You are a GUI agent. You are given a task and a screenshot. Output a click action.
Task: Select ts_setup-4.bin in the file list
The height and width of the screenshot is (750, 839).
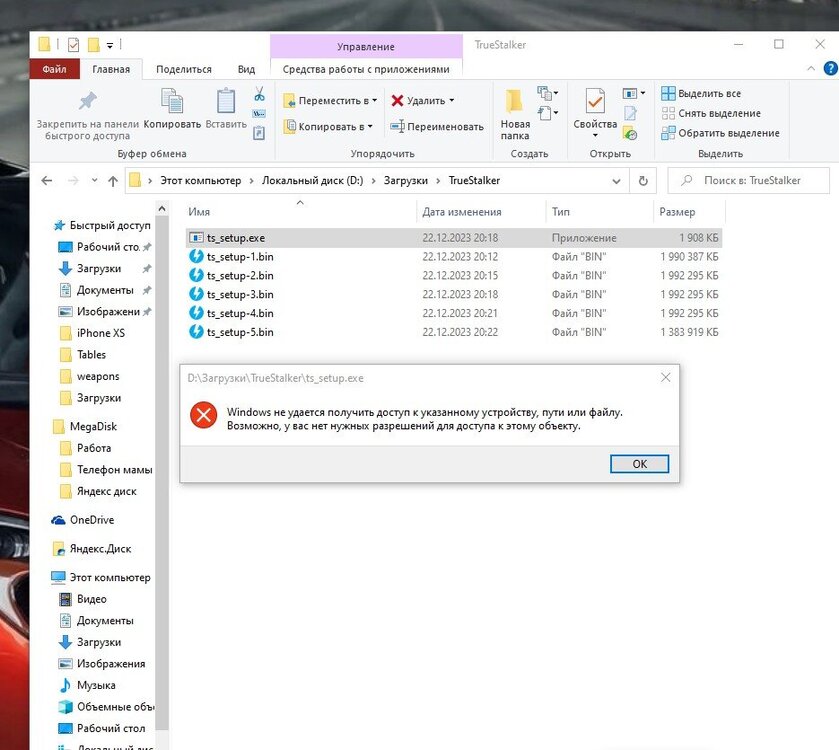(454, 313)
